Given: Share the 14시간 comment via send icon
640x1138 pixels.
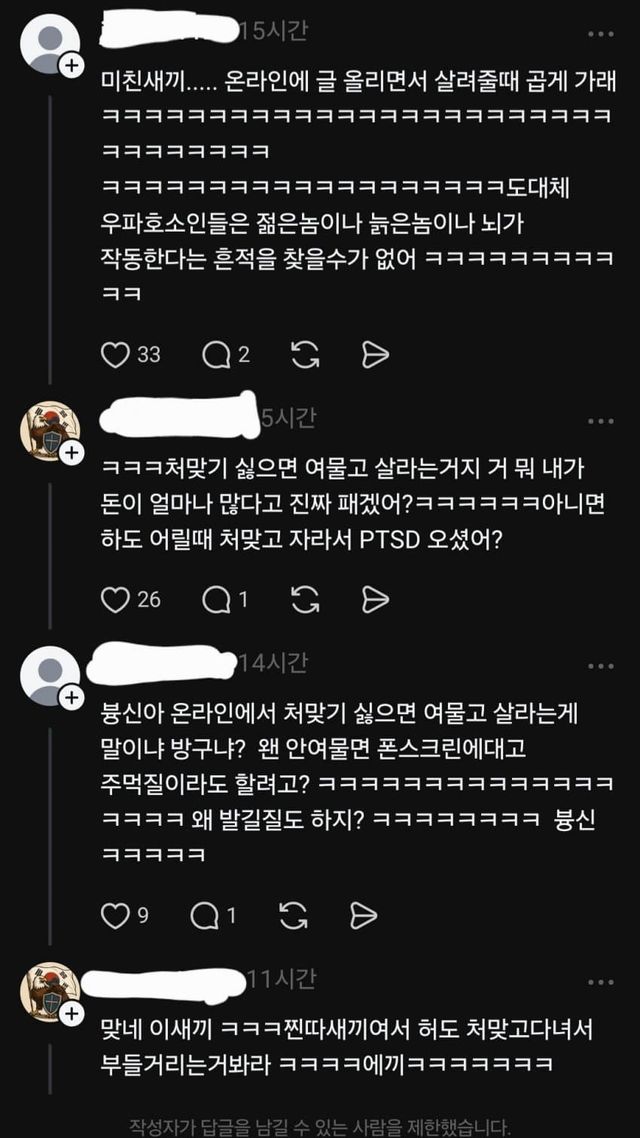Looking at the screenshot, I should (364, 917).
